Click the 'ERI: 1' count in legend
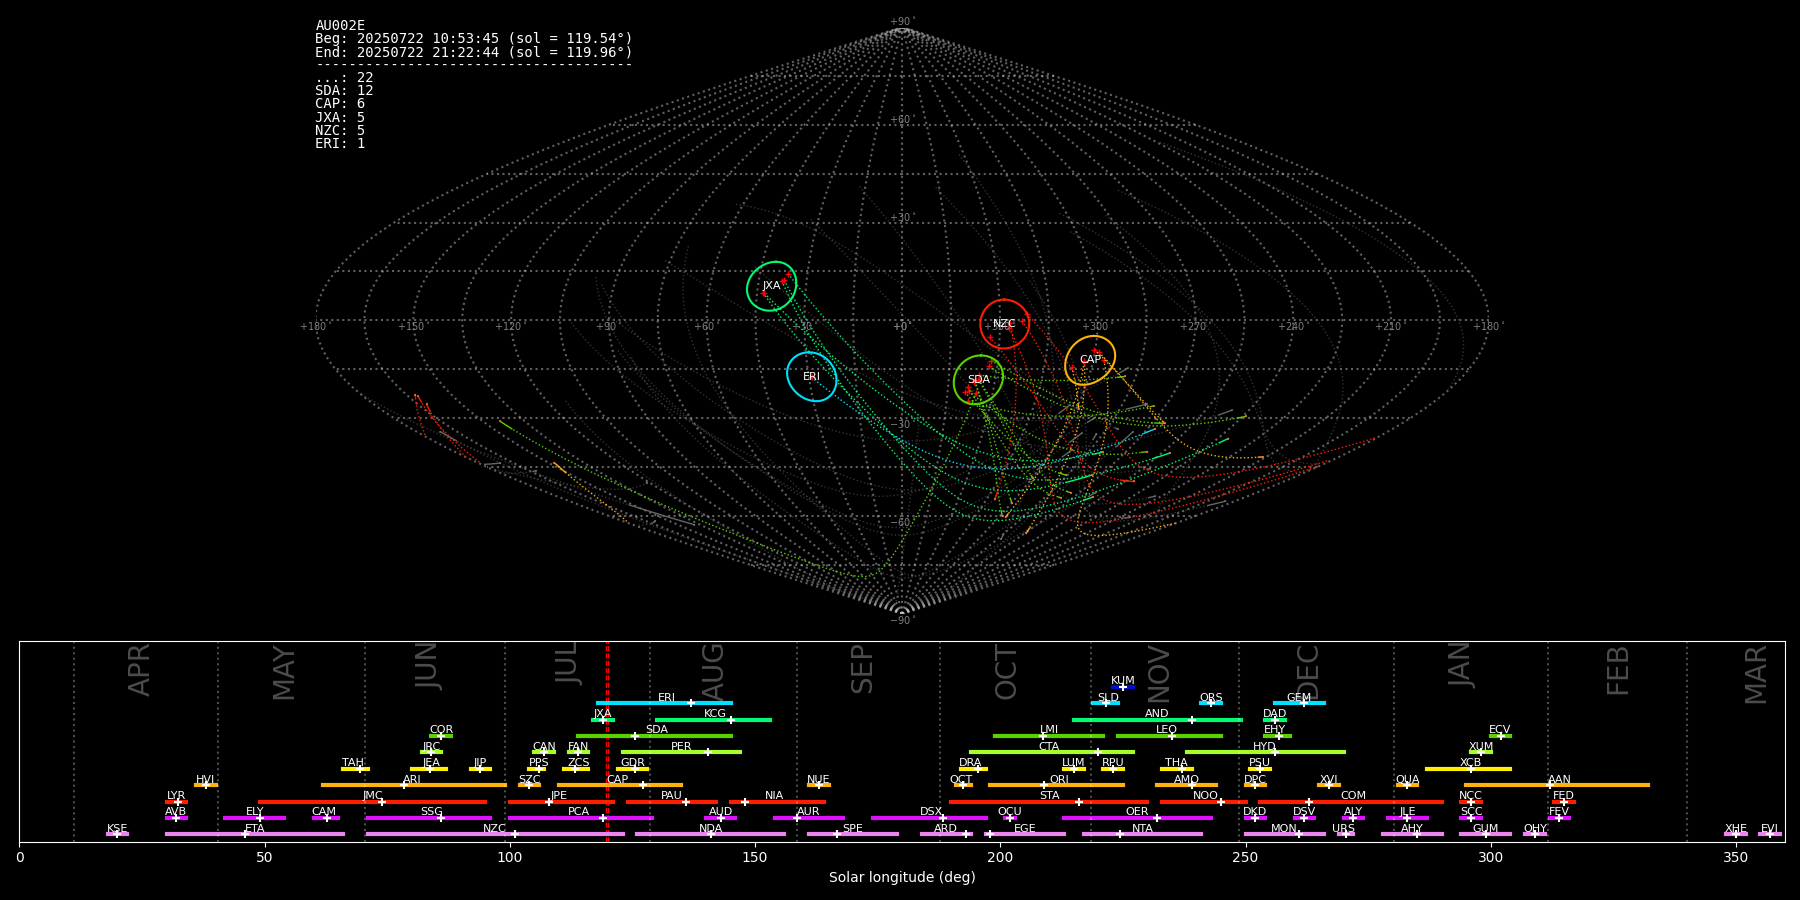 tap(340, 144)
